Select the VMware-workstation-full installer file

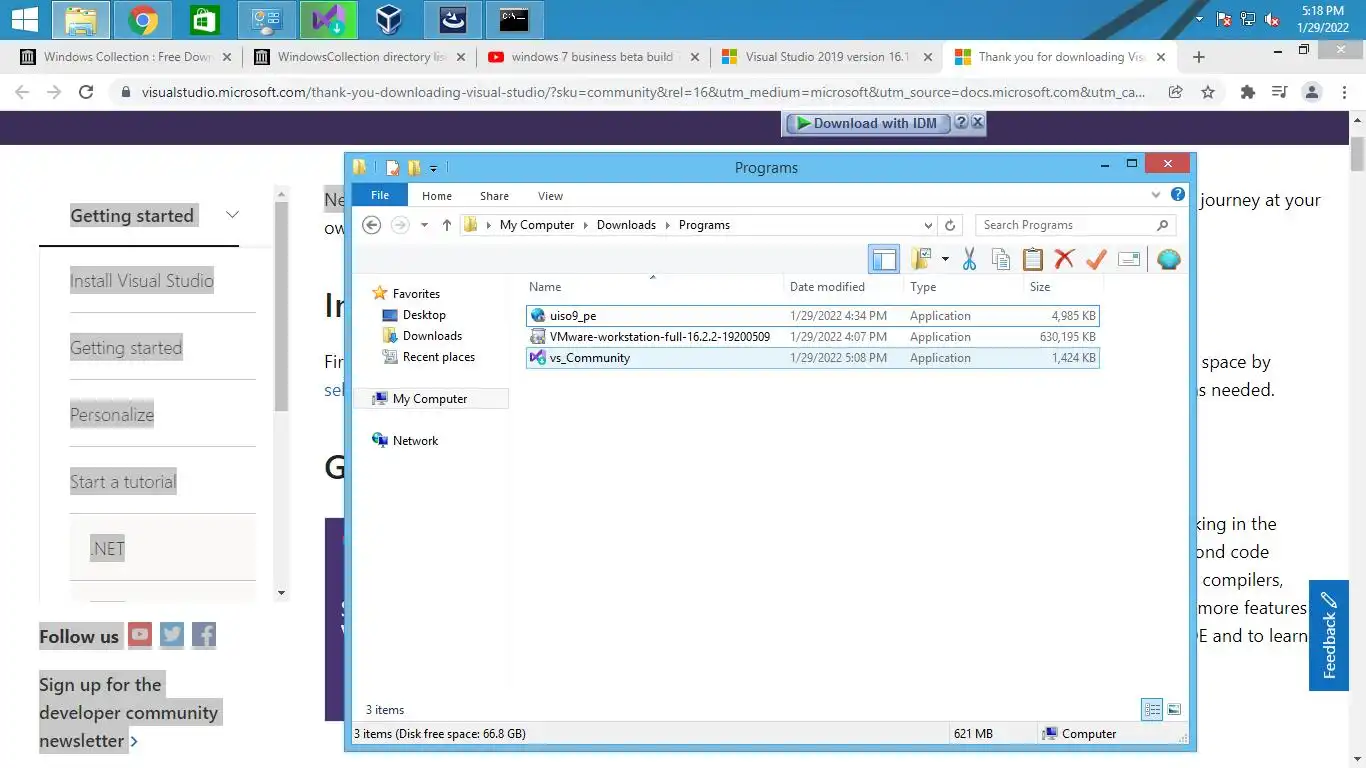(812, 337)
